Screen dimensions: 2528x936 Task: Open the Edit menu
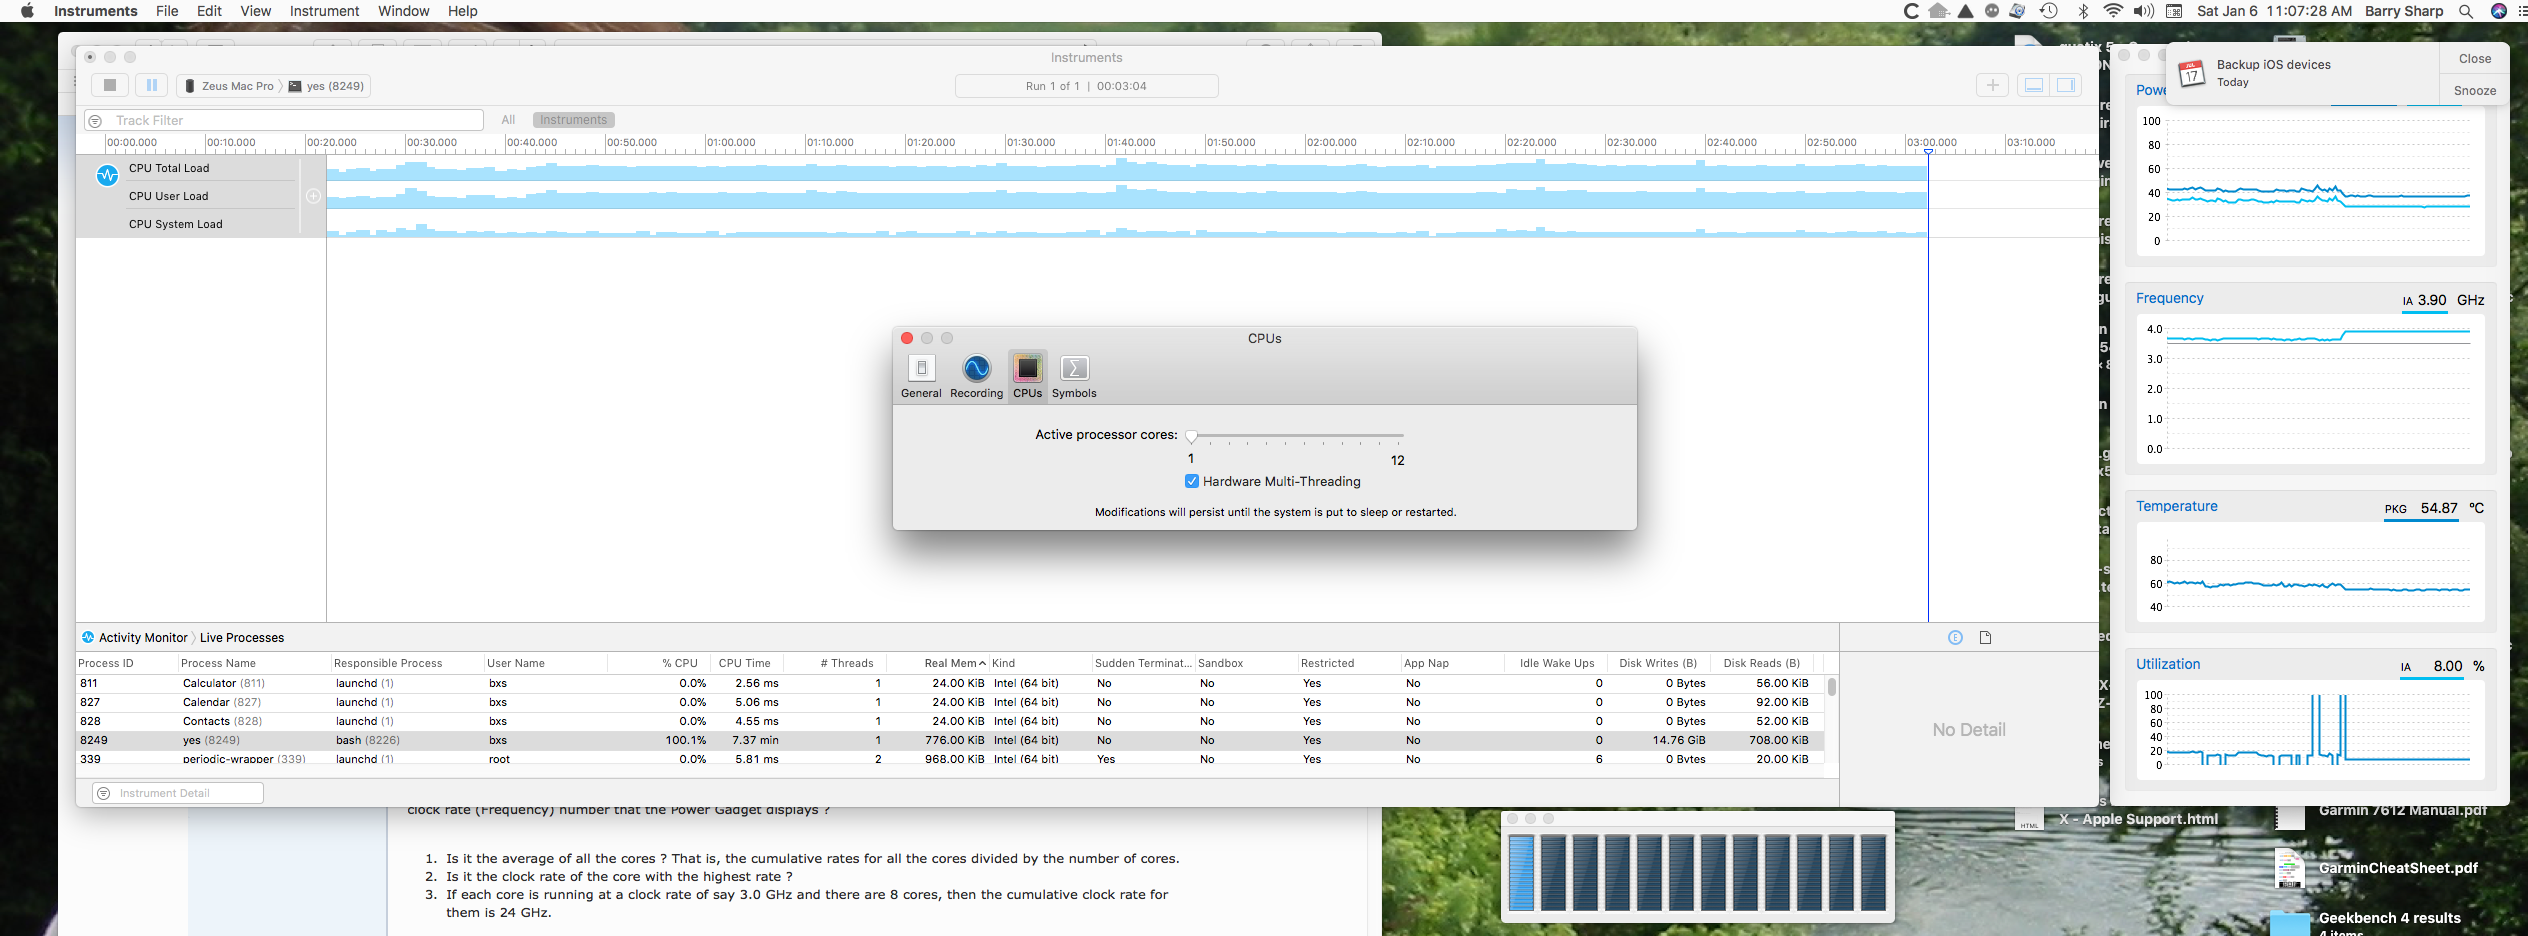pos(209,11)
